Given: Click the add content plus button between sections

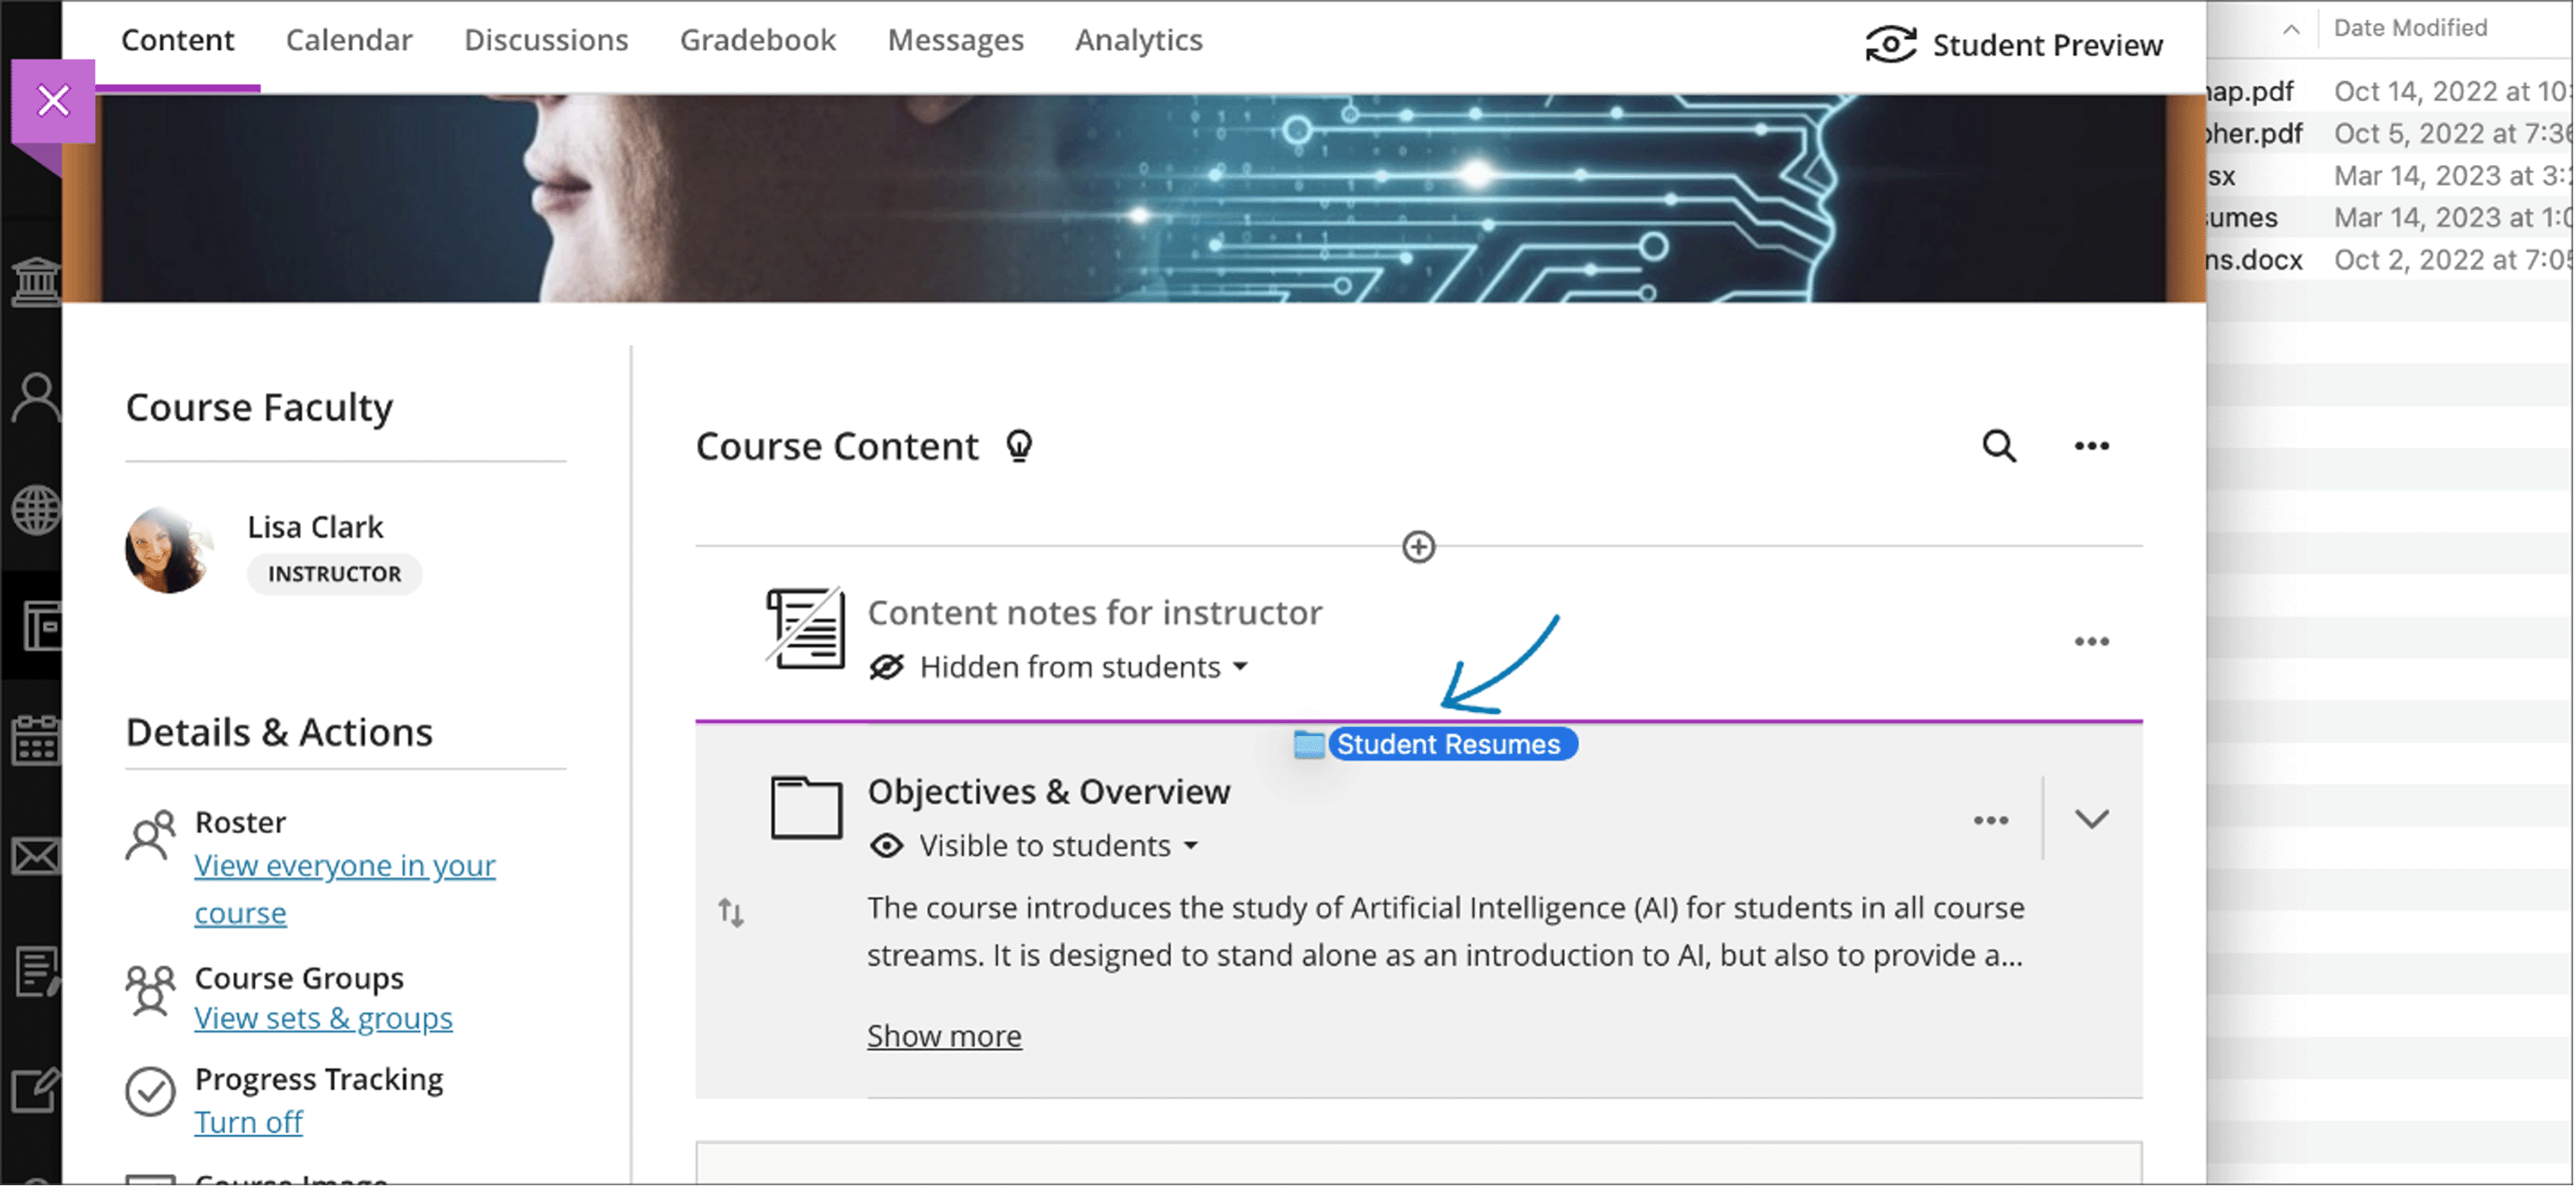Looking at the screenshot, I should click(1418, 545).
